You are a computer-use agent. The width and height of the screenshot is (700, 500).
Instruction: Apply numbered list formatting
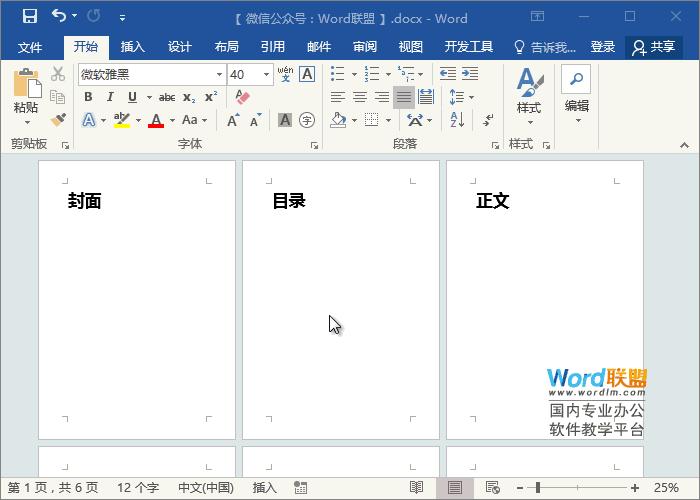pos(371,74)
